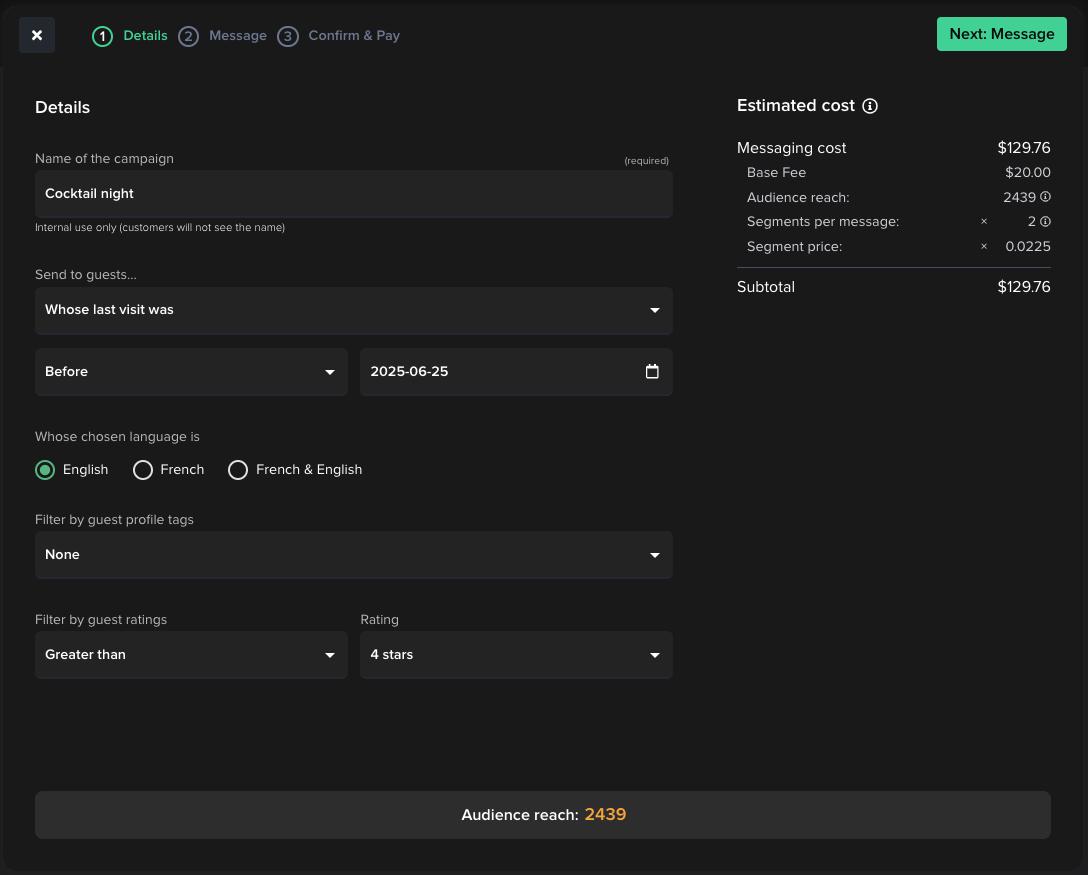Open the guest profile tags dropdown

353,555
